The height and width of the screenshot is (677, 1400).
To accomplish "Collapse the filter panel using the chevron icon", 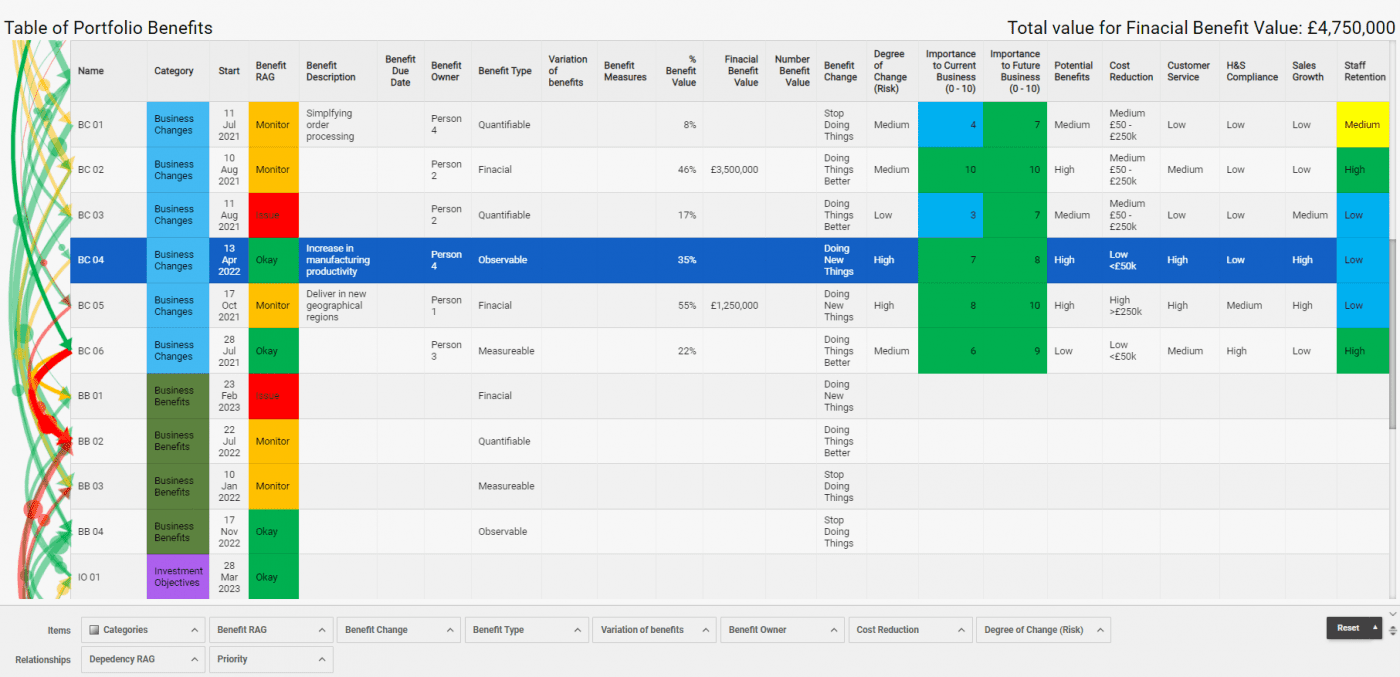I will [x=1392, y=614].
